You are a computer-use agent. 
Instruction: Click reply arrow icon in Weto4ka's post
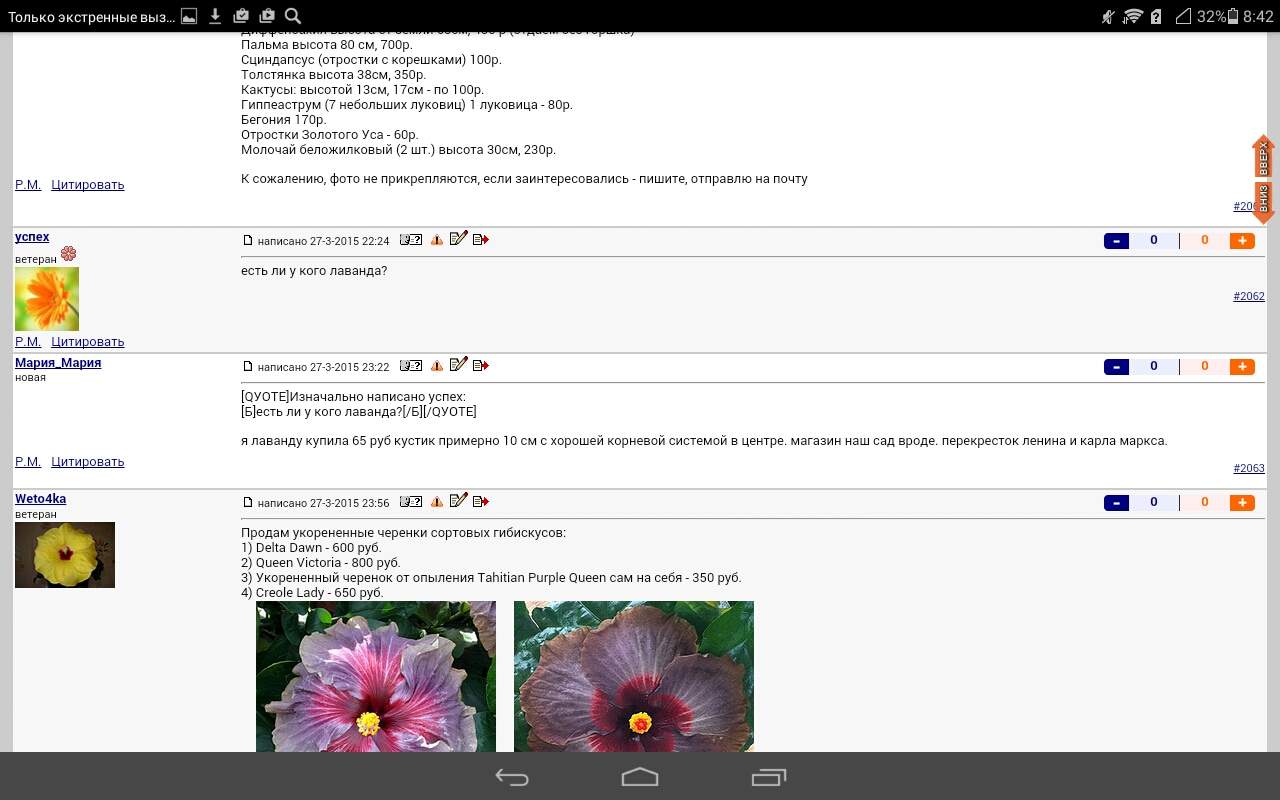(481, 502)
